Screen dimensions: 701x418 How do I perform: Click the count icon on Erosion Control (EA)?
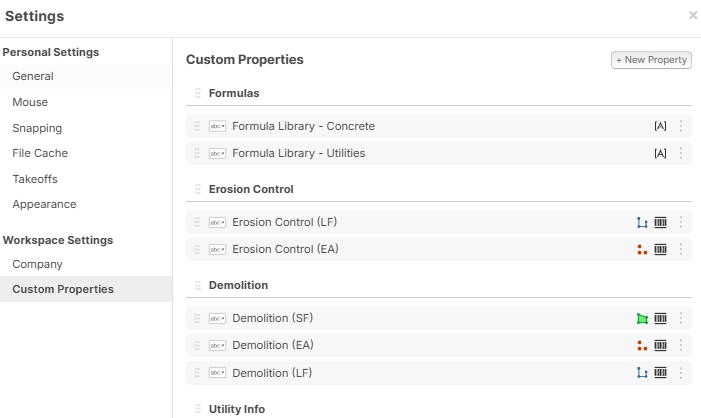point(643,249)
